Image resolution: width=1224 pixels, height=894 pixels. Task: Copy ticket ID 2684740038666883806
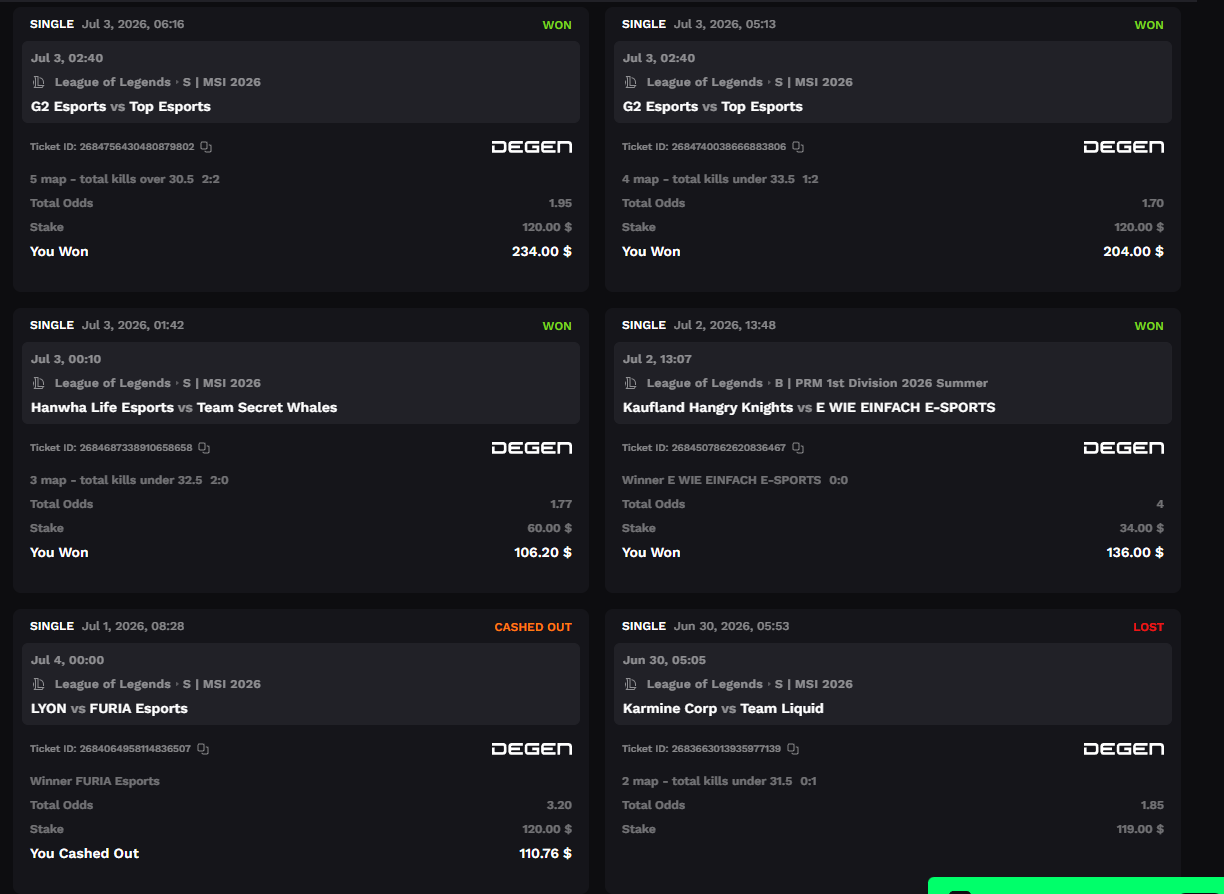[798, 147]
